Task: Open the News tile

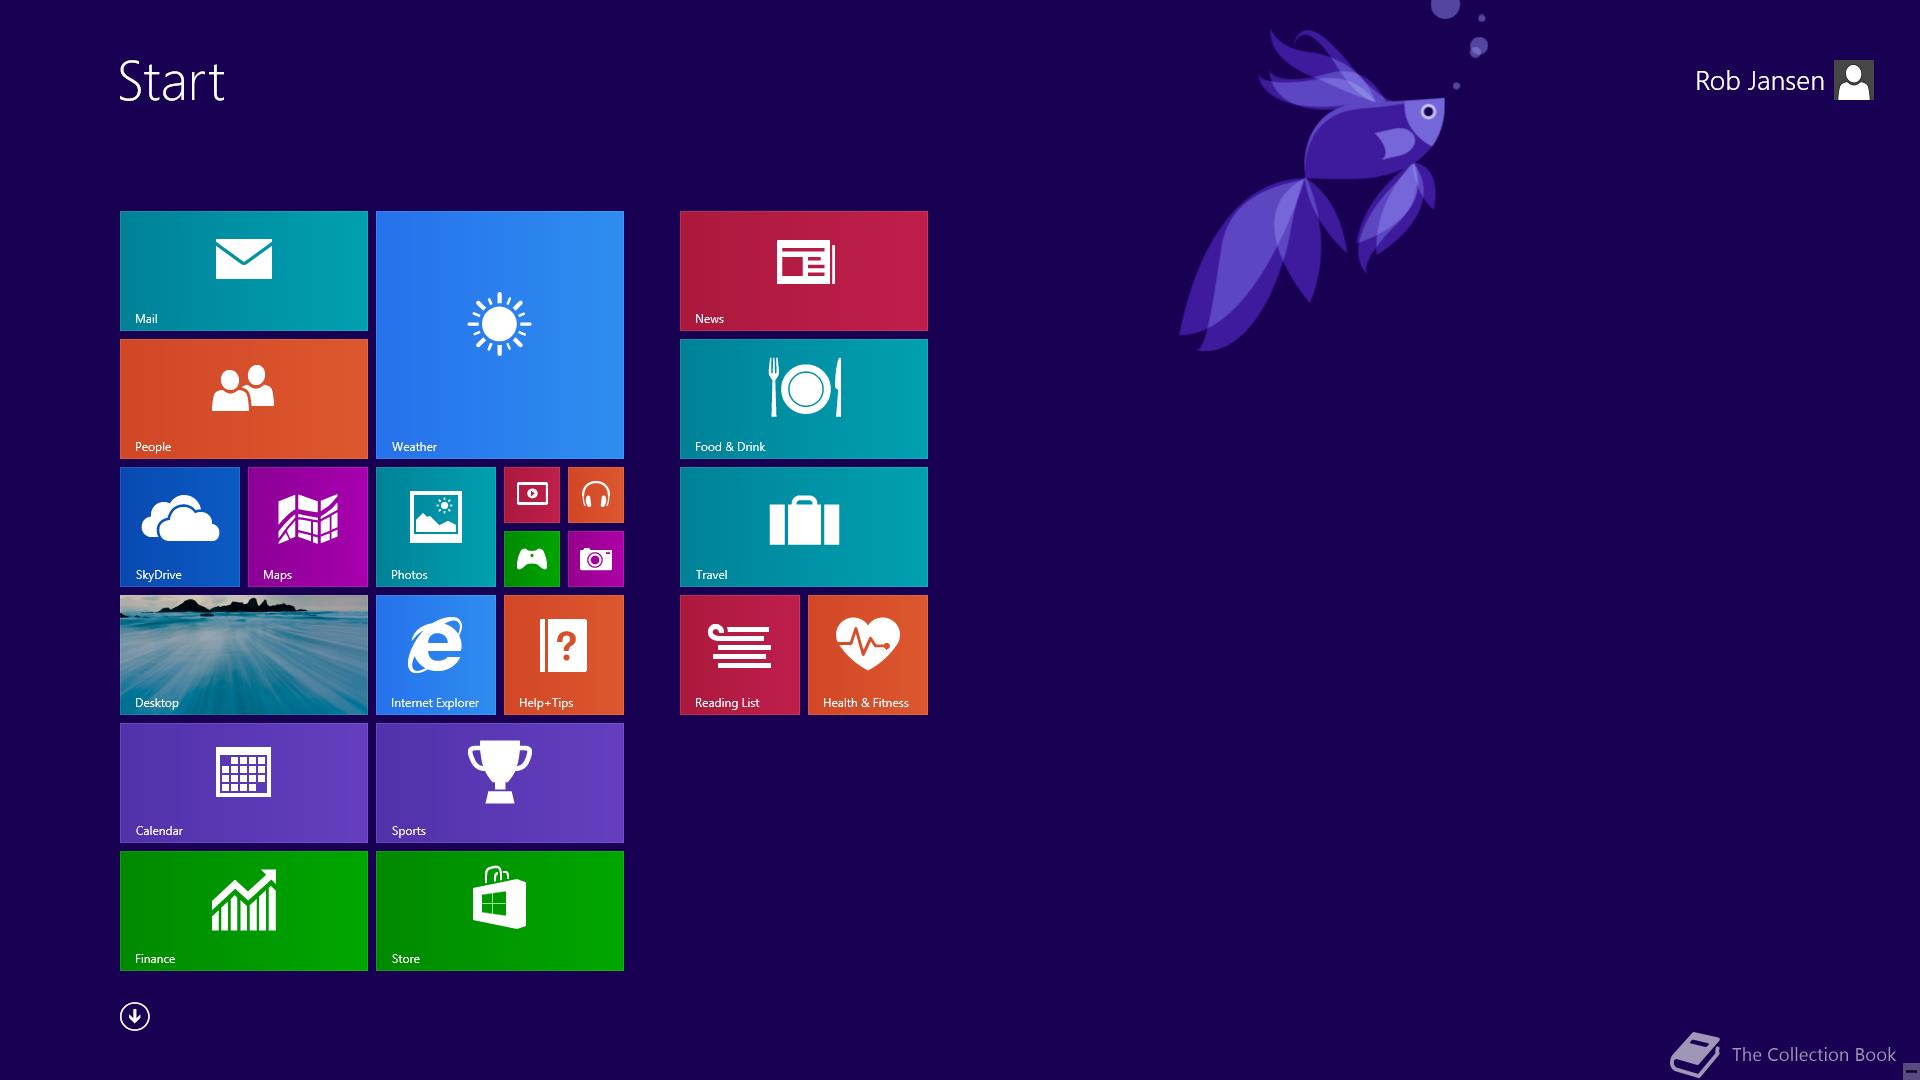Action: pos(804,271)
